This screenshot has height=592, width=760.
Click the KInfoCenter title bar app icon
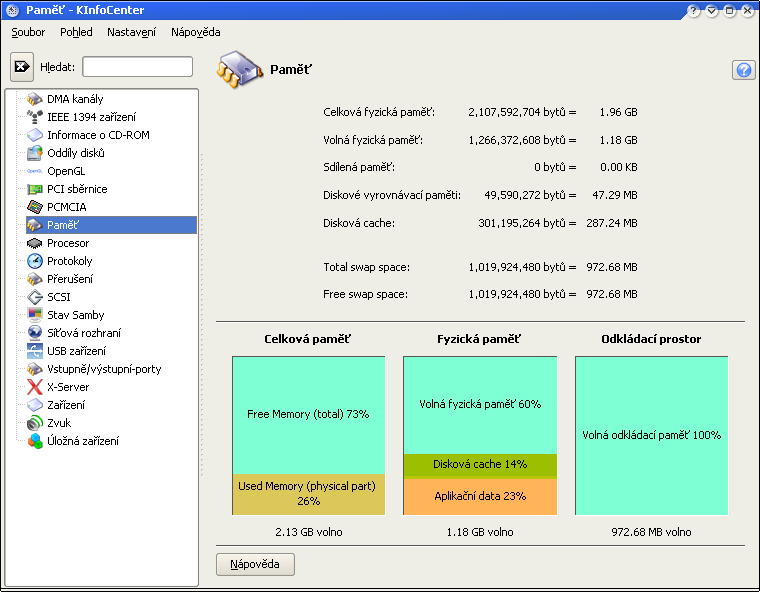click(13, 10)
